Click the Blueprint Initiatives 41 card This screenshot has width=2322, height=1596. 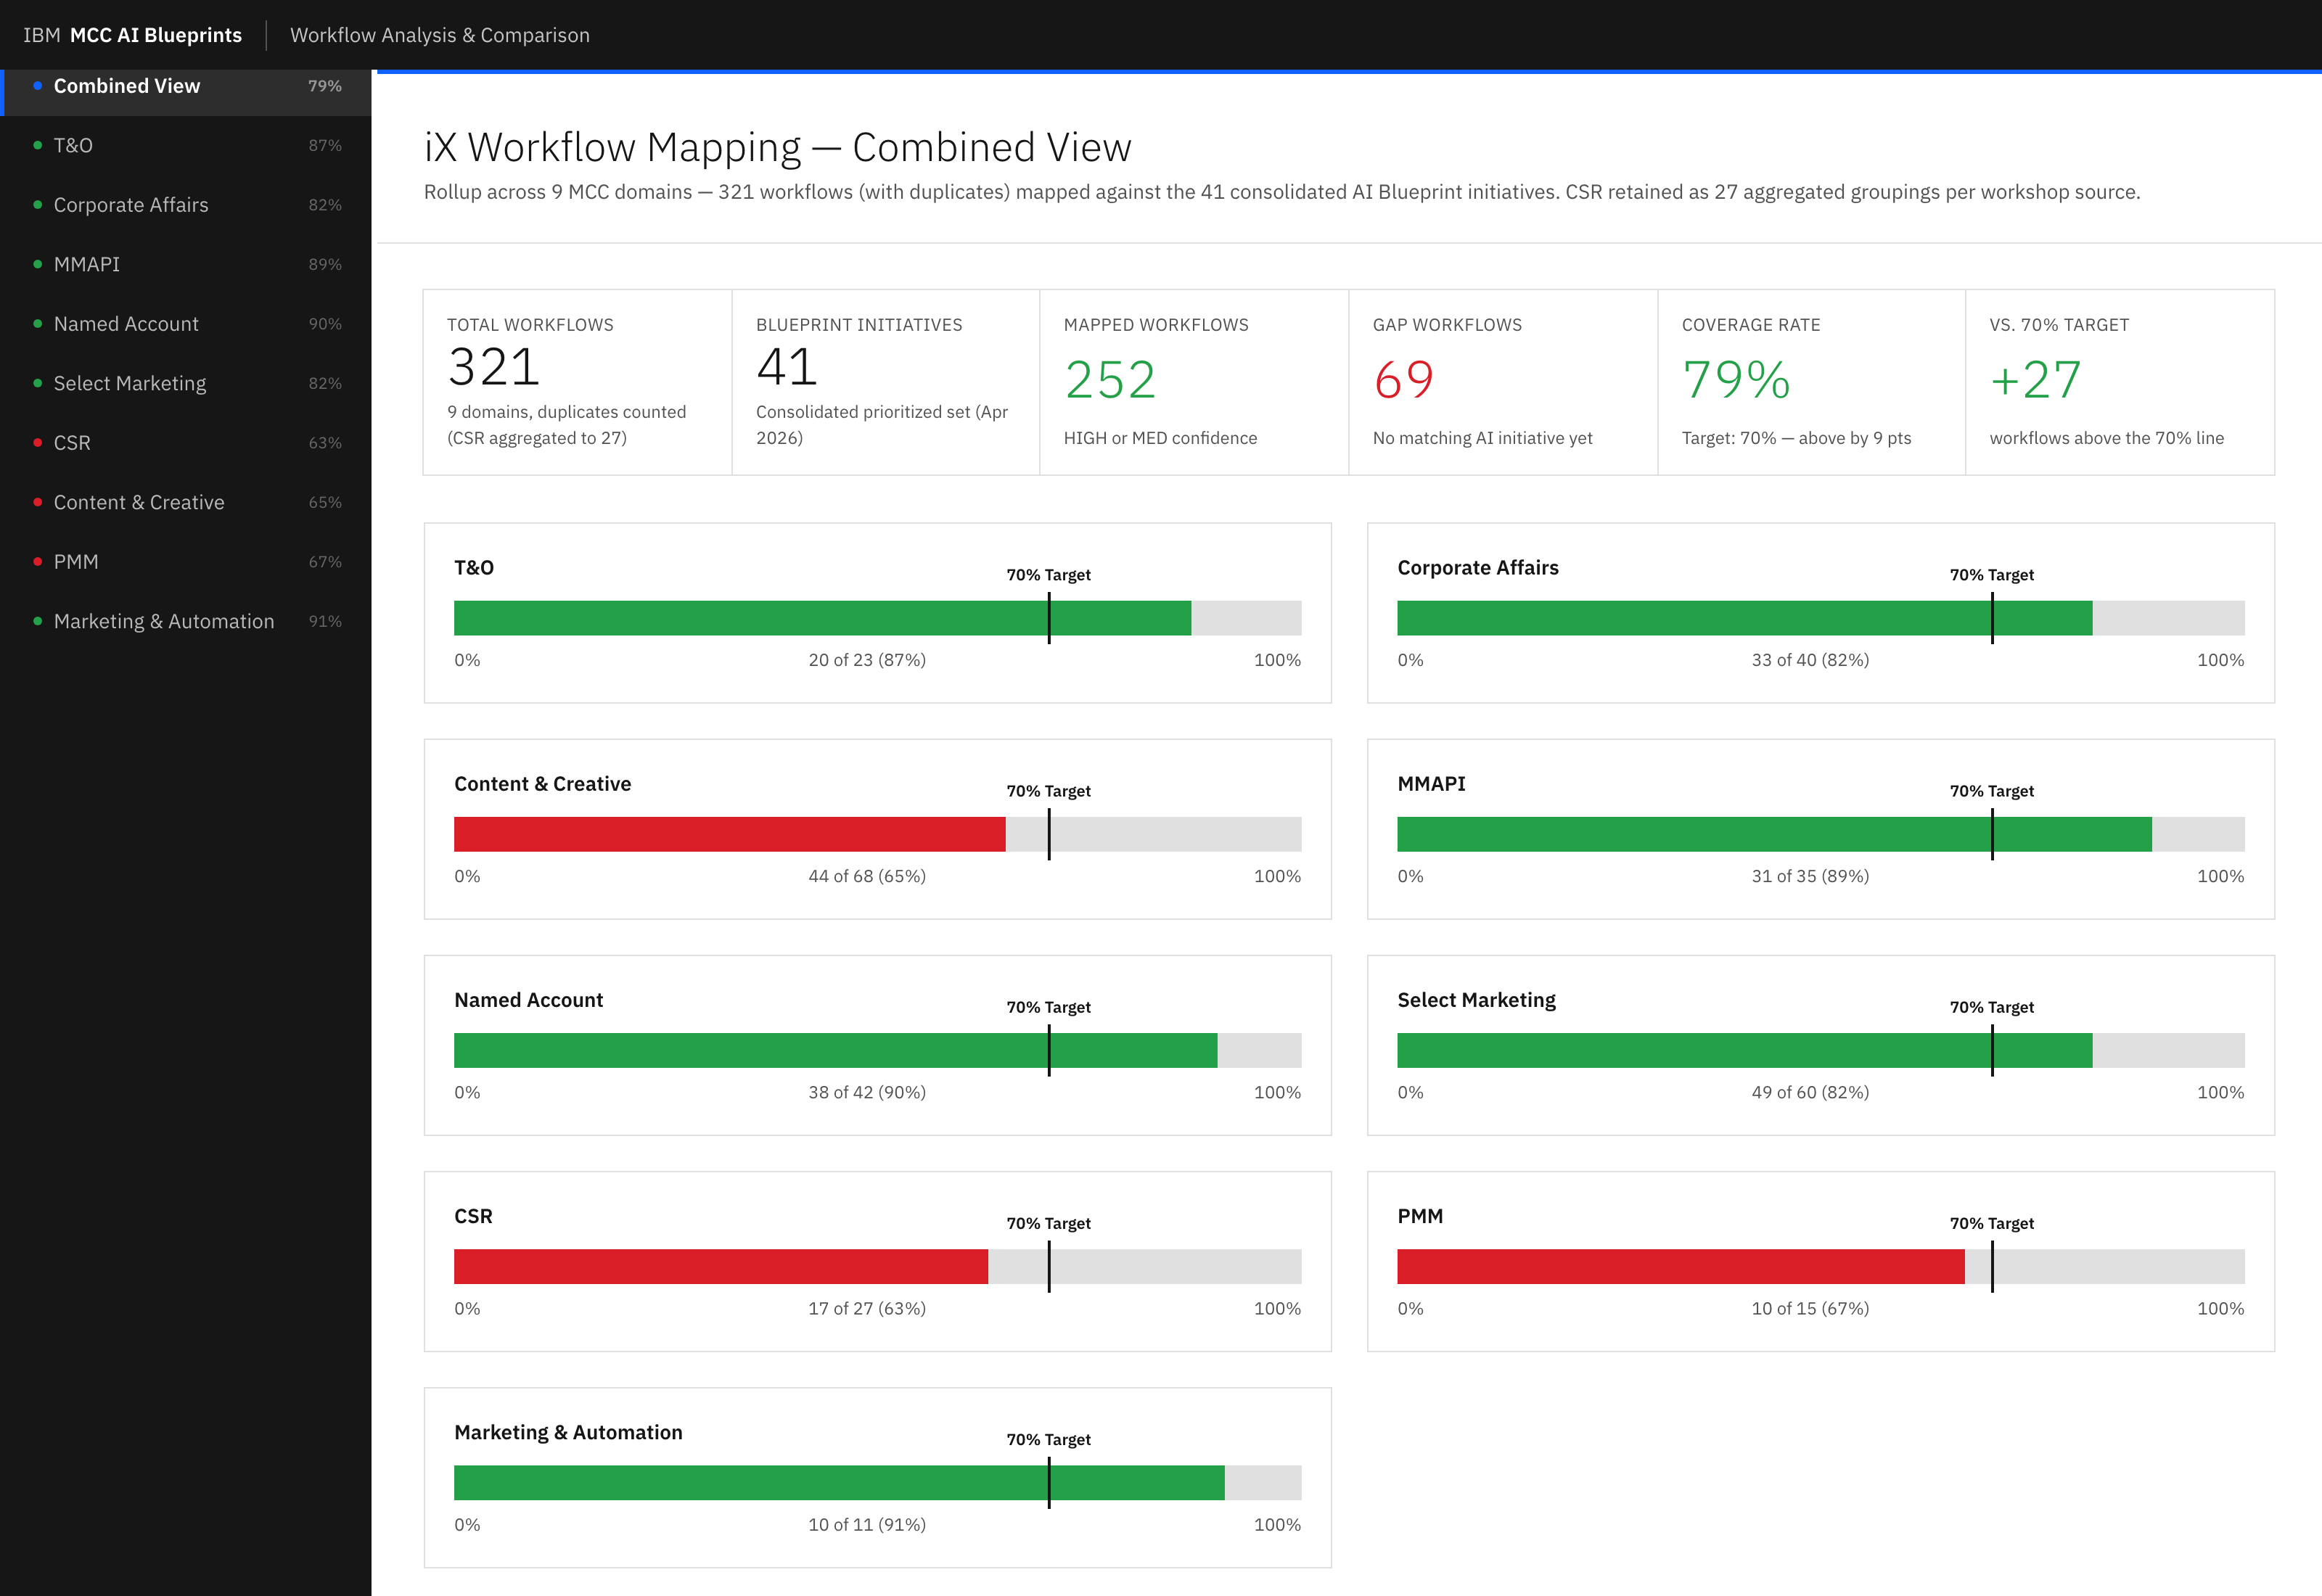[886, 382]
